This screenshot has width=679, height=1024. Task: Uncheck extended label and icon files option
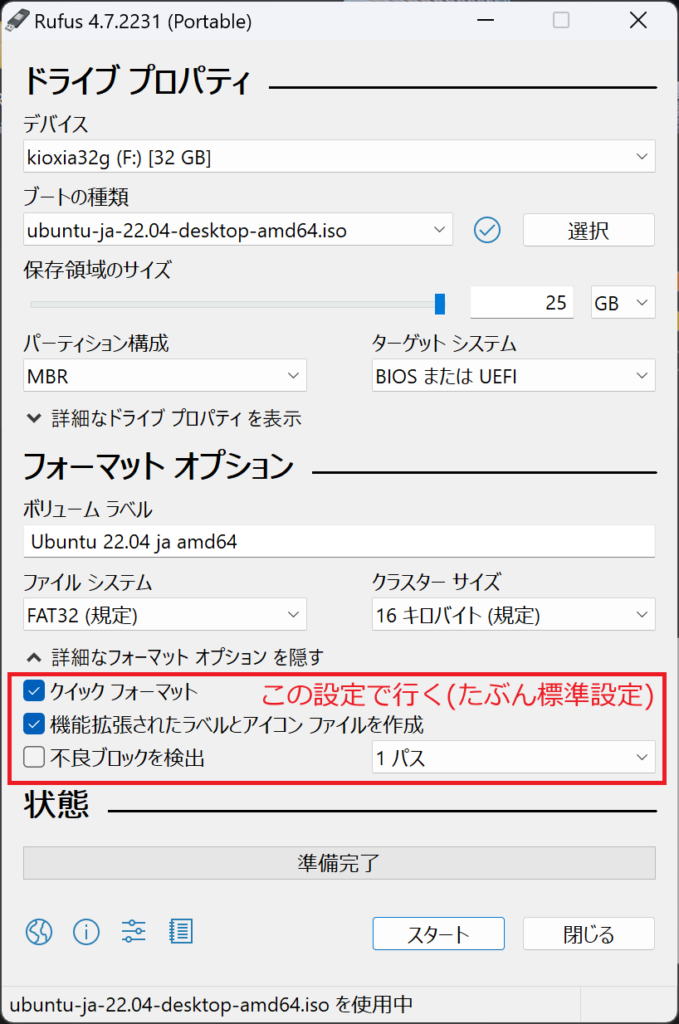pyautogui.click(x=35, y=724)
